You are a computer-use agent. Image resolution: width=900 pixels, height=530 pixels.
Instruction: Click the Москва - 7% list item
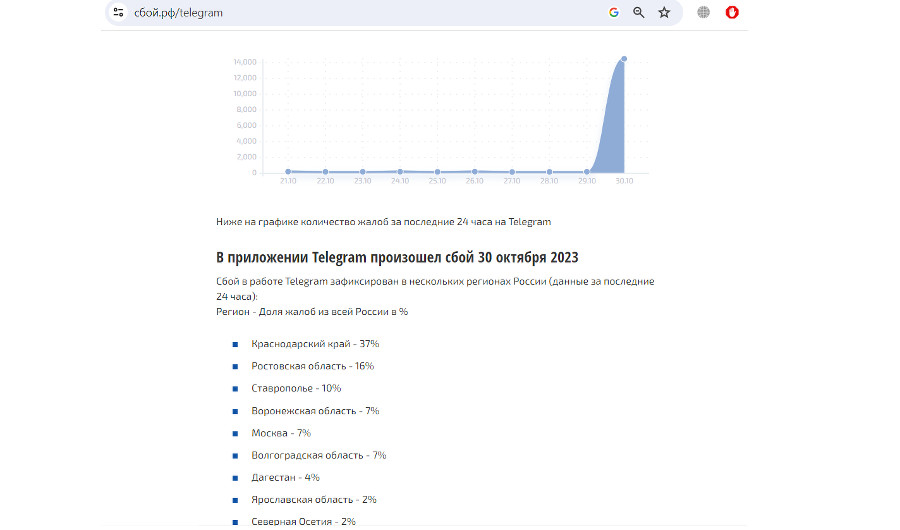click(281, 433)
